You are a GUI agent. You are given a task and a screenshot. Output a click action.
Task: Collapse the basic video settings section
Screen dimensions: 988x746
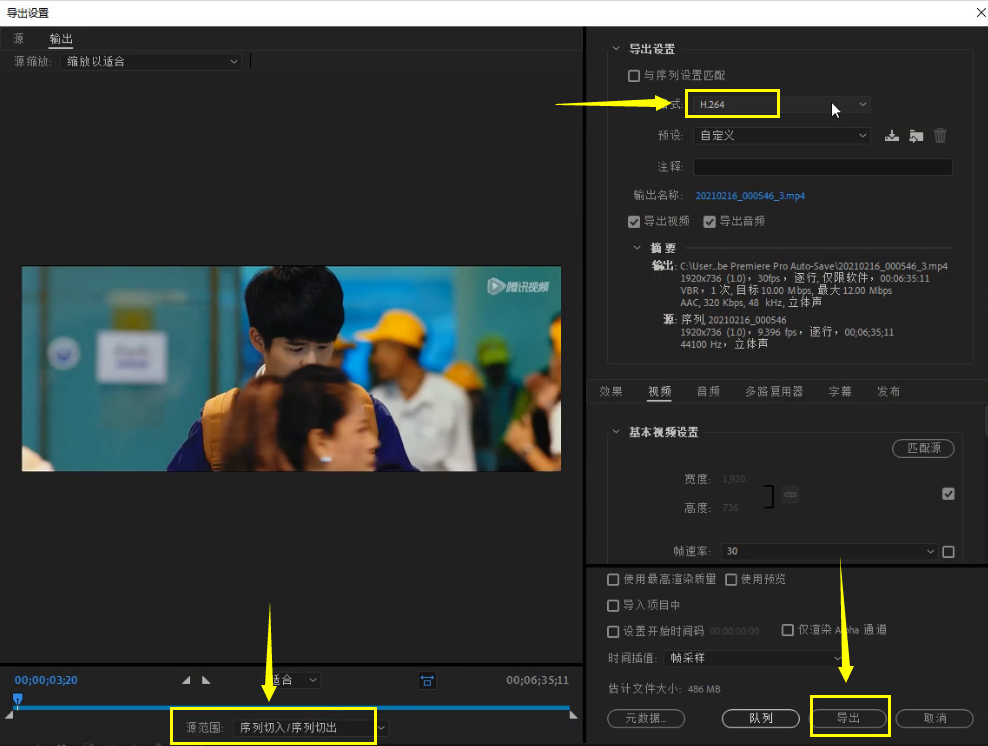616,432
